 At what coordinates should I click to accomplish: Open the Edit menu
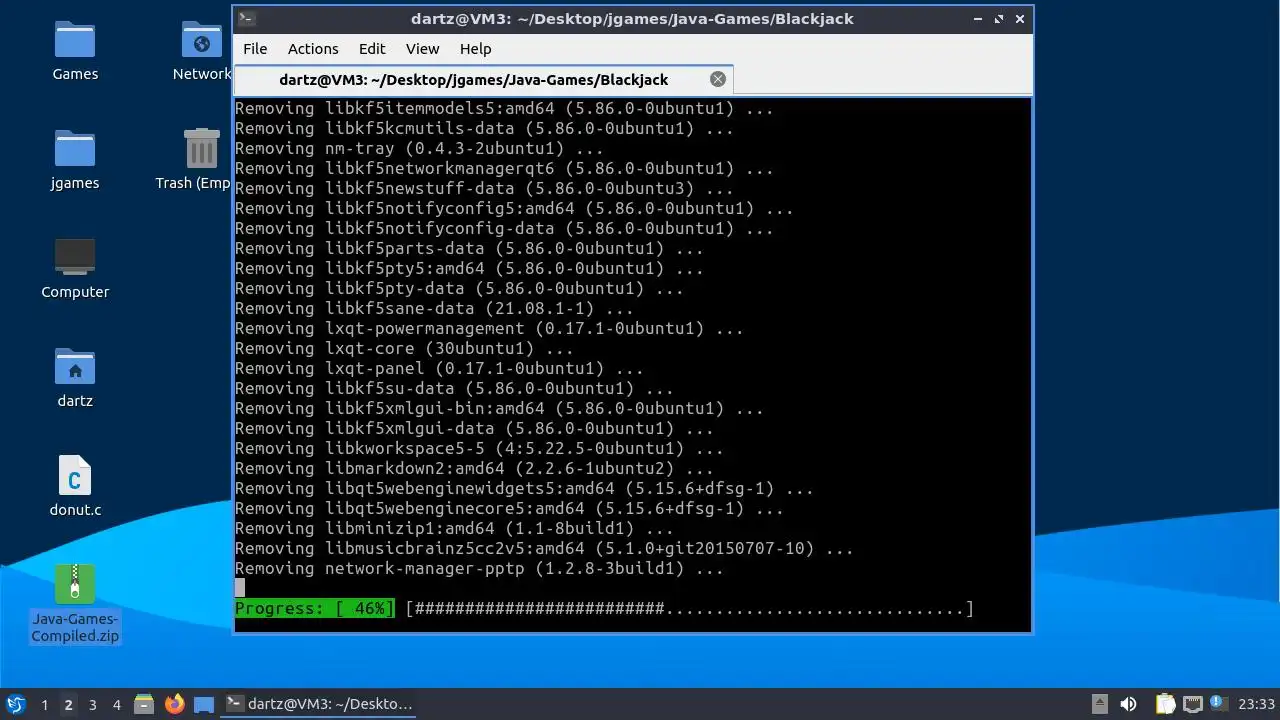(x=372, y=48)
